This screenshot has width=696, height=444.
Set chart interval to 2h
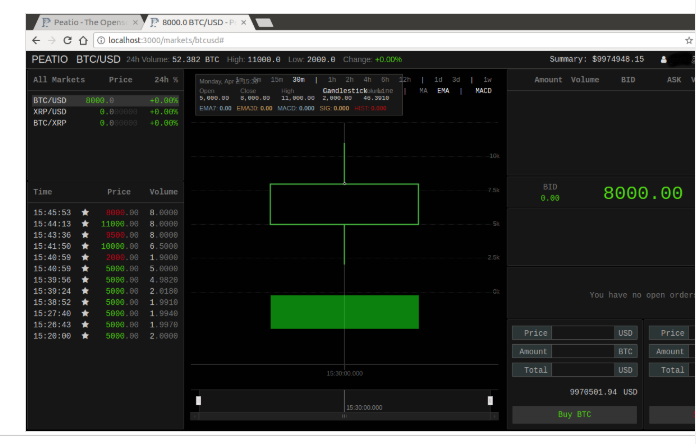coord(350,80)
